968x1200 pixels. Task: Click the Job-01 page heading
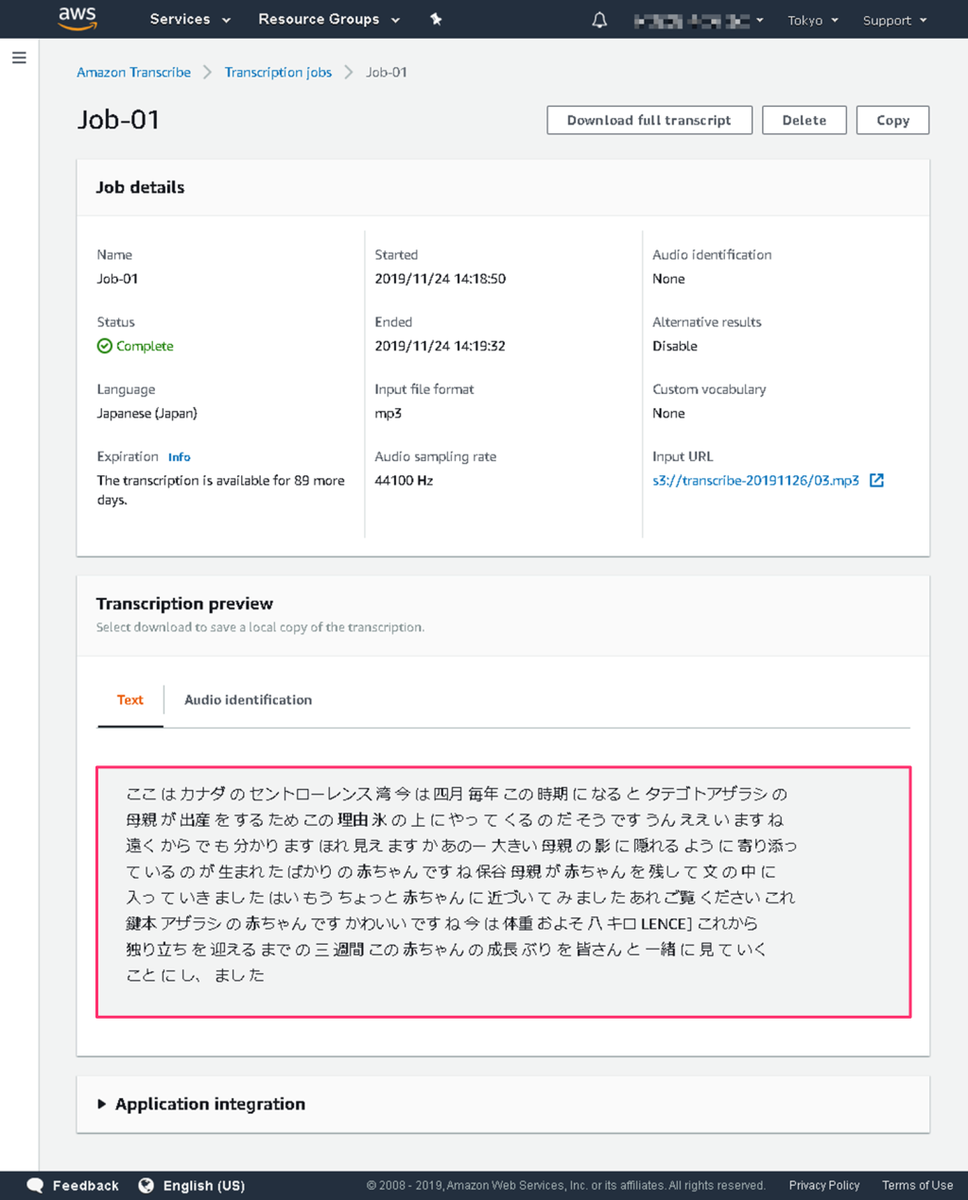(x=119, y=120)
